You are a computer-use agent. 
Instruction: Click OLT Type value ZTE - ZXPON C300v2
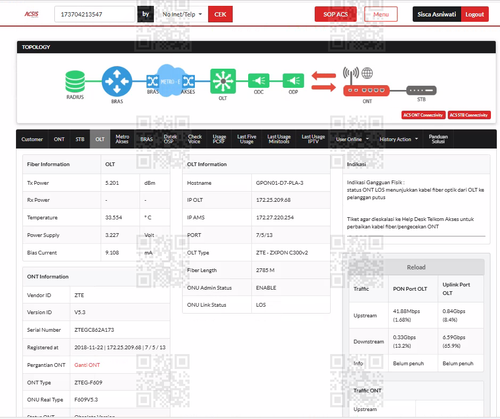coord(282,253)
